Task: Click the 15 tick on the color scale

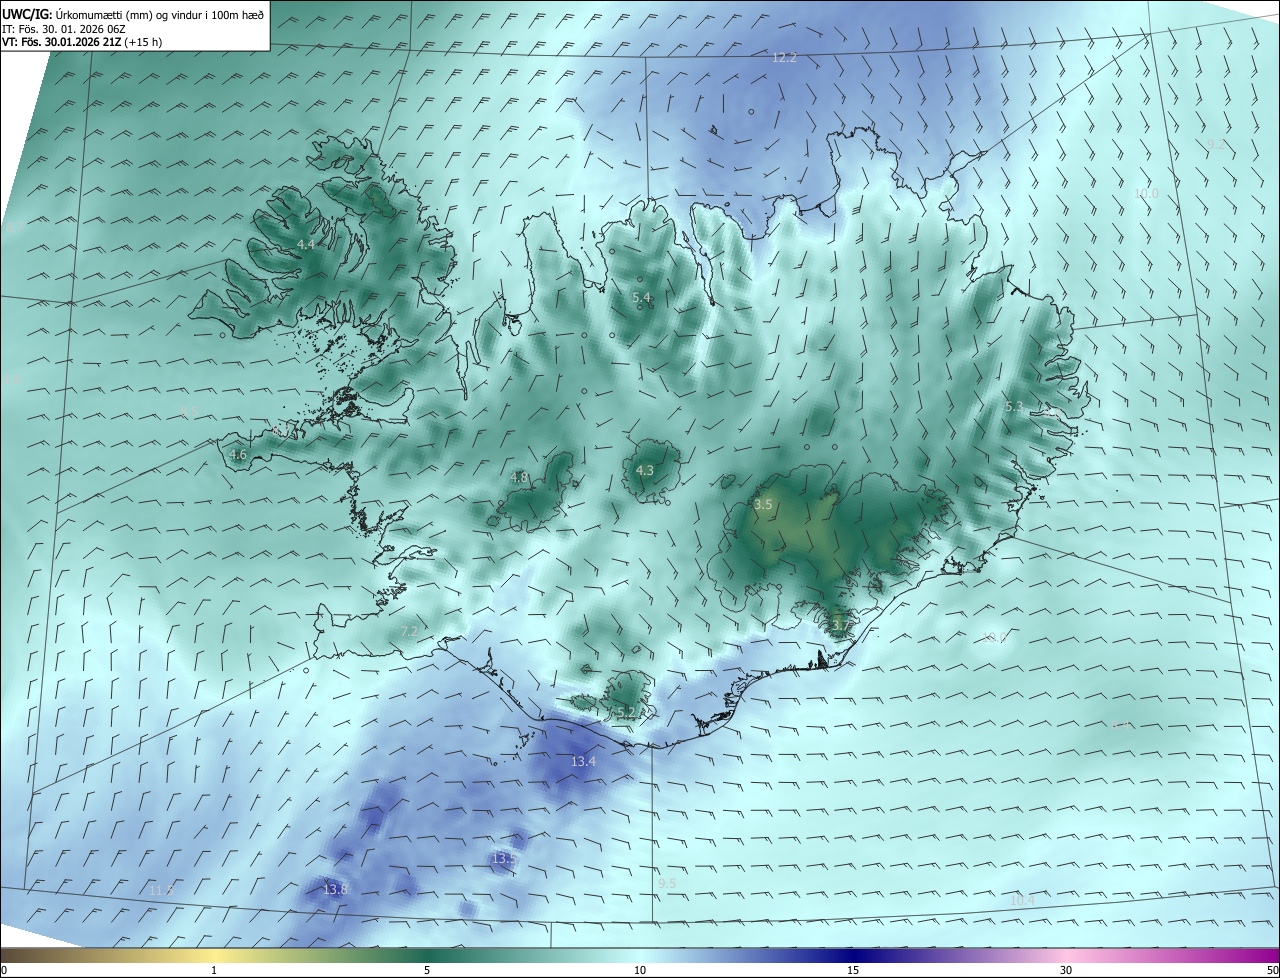Action: pos(853,970)
